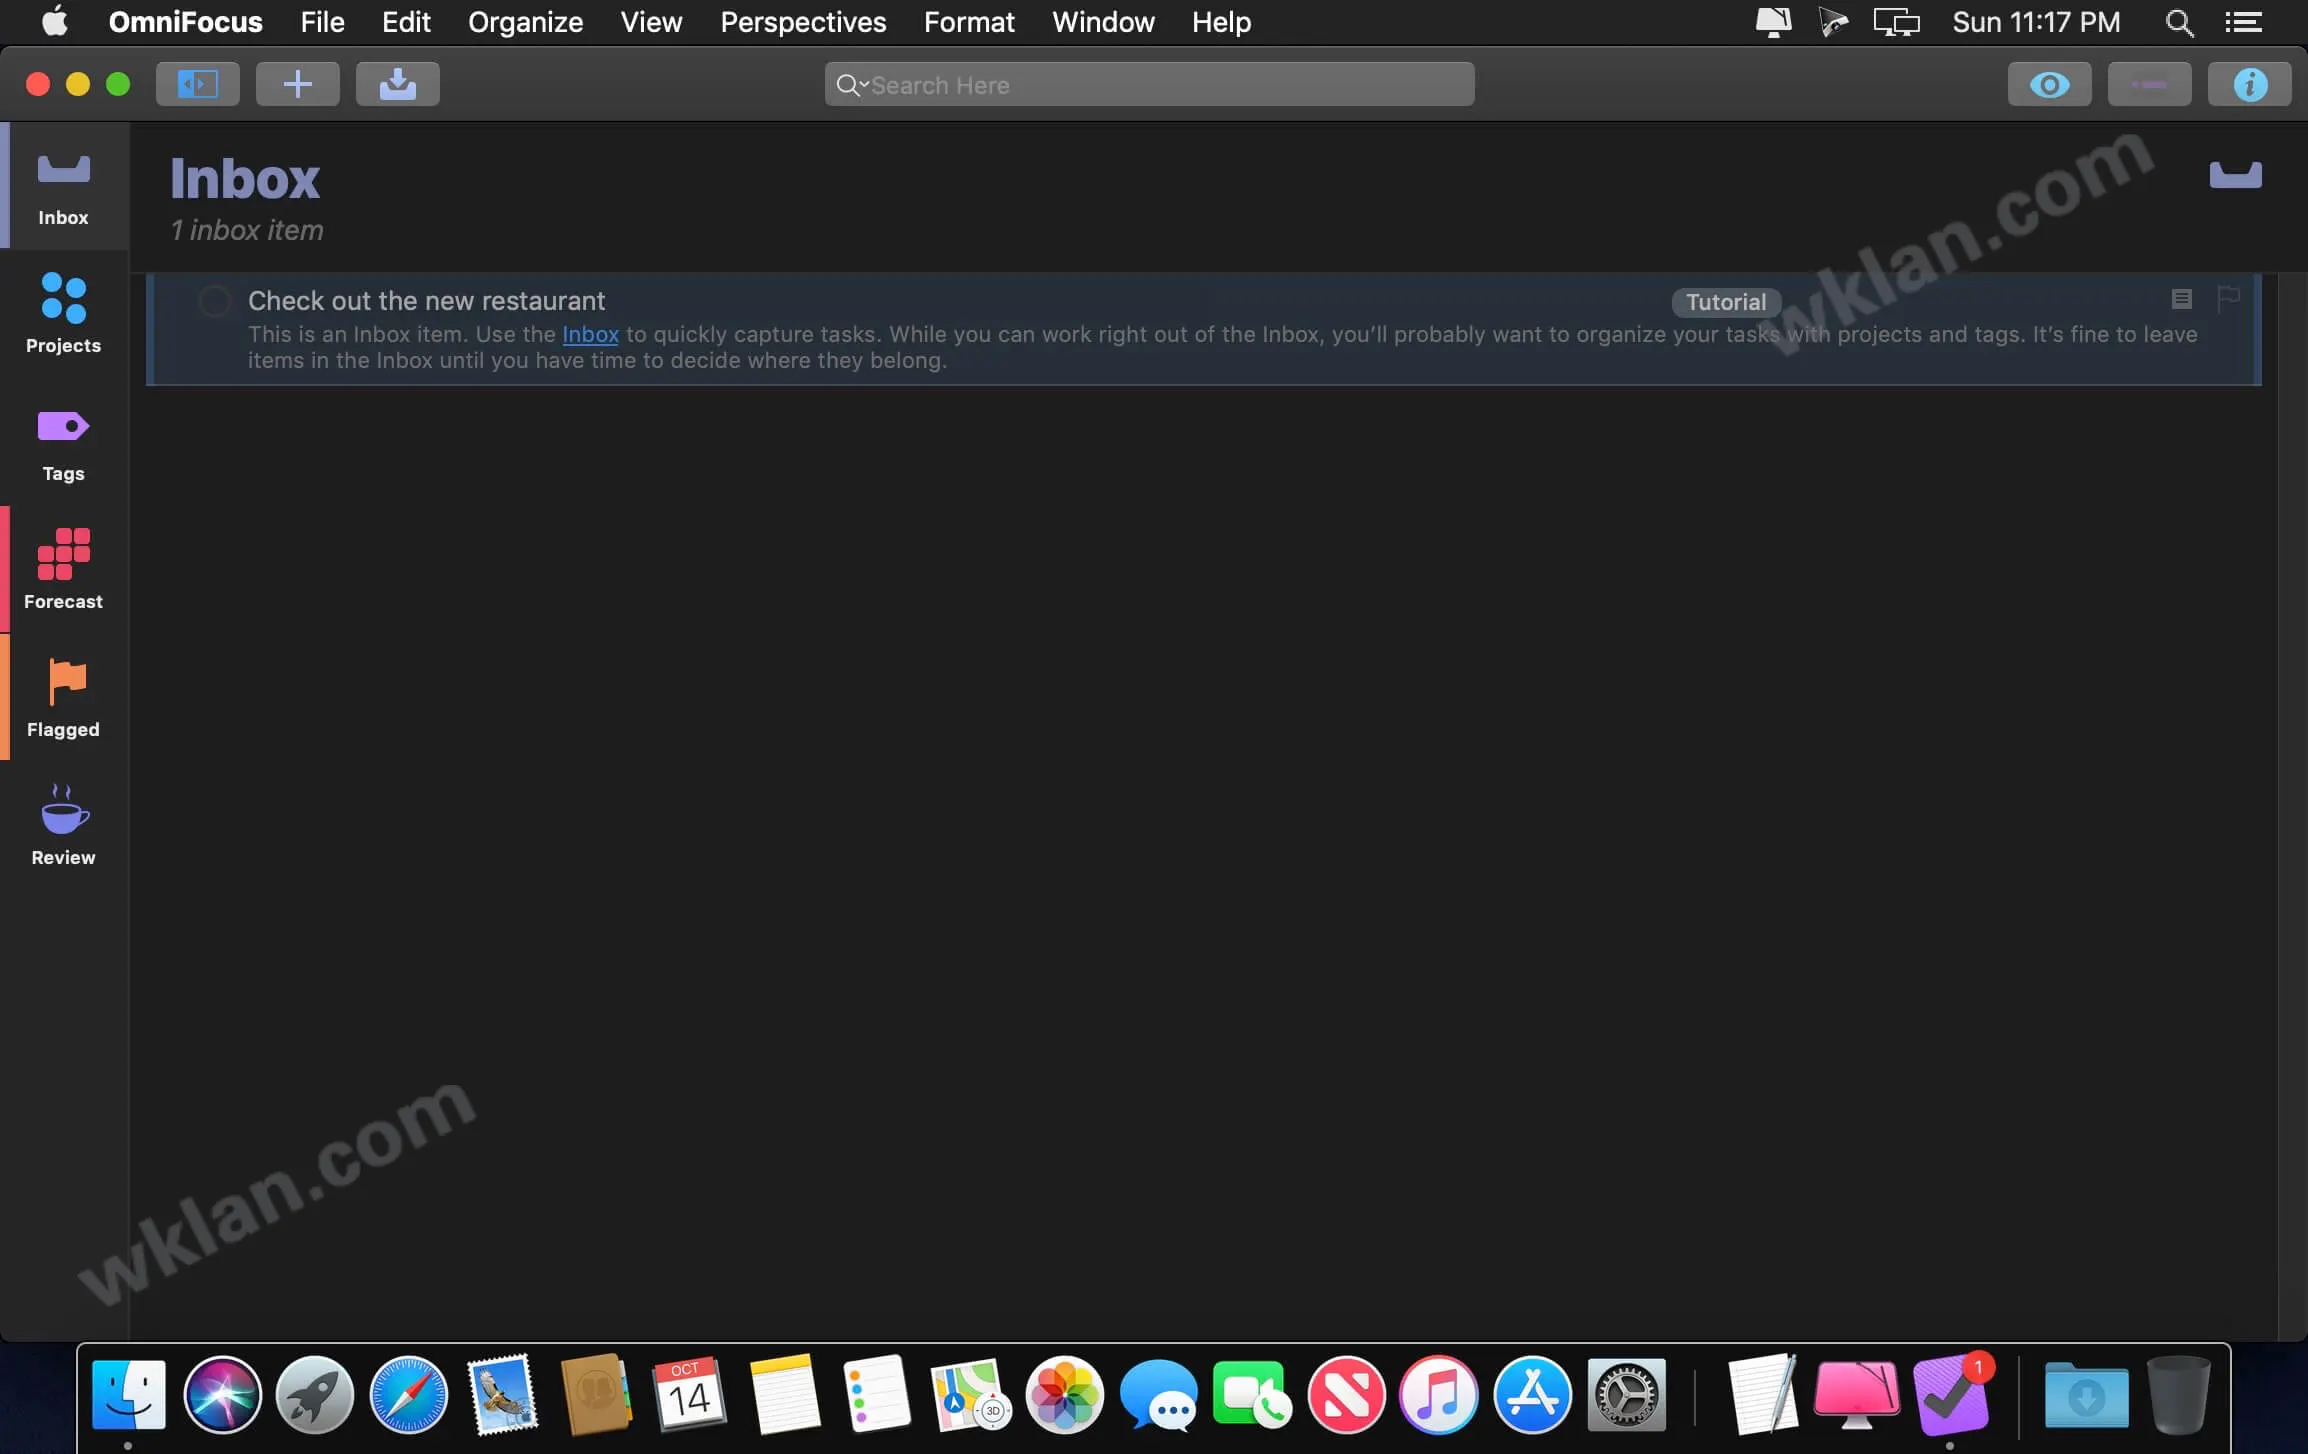The width and height of the screenshot is (2308, 1454).
Task: Open Contacts book in Dock
Action: pyautogui.click(x=596, y=1394)
